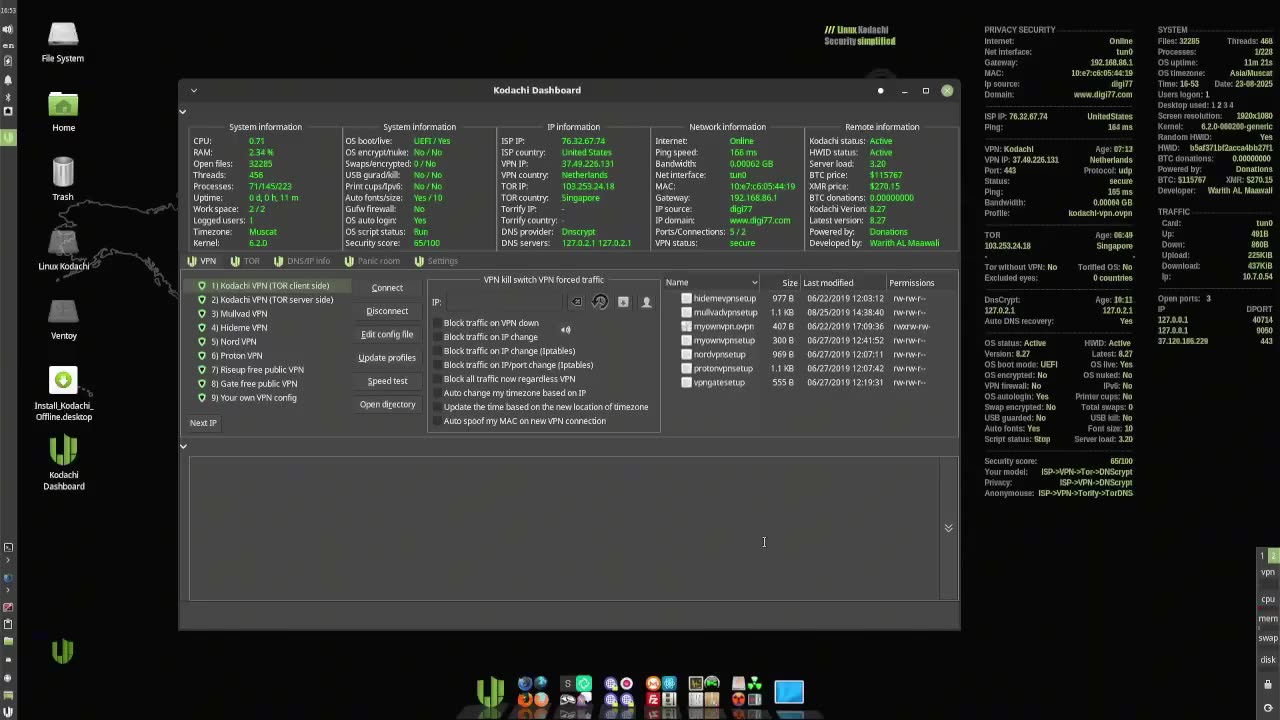Click inside the IP input field
Screen dimensions: 1280x720
pyautogui.click(x=505, y=302)
